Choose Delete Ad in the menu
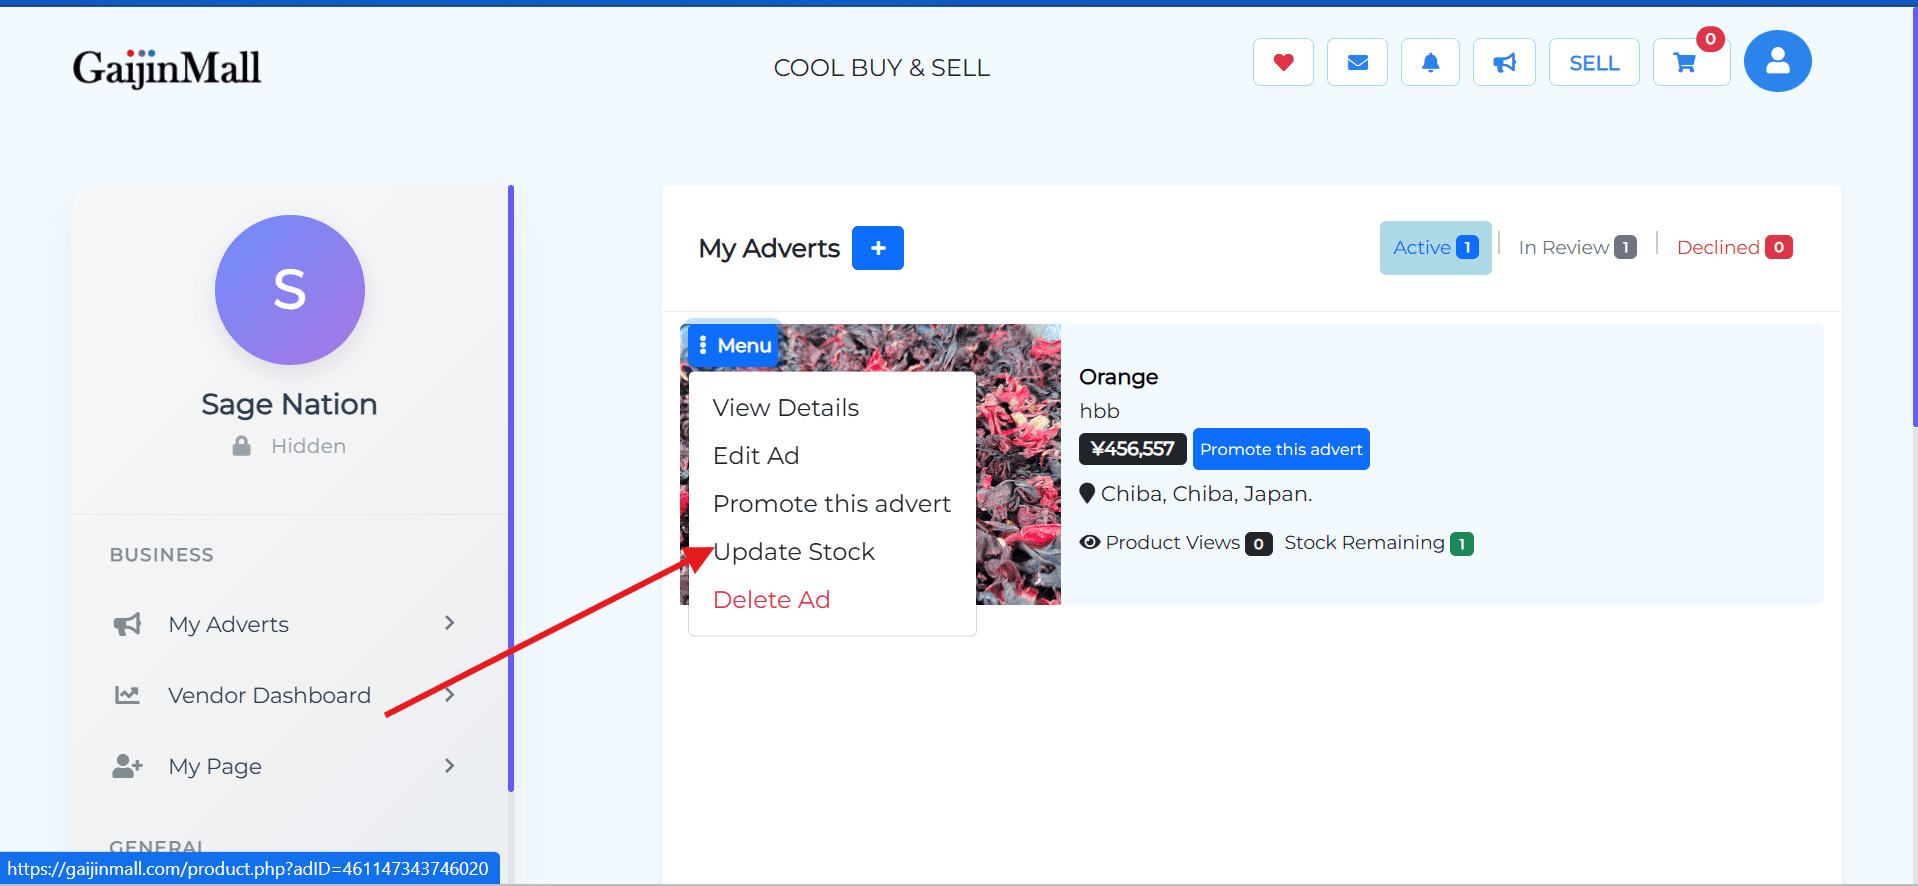This screenshot has height=886, width=1918. pyautogui.click(x=772, y=600)
